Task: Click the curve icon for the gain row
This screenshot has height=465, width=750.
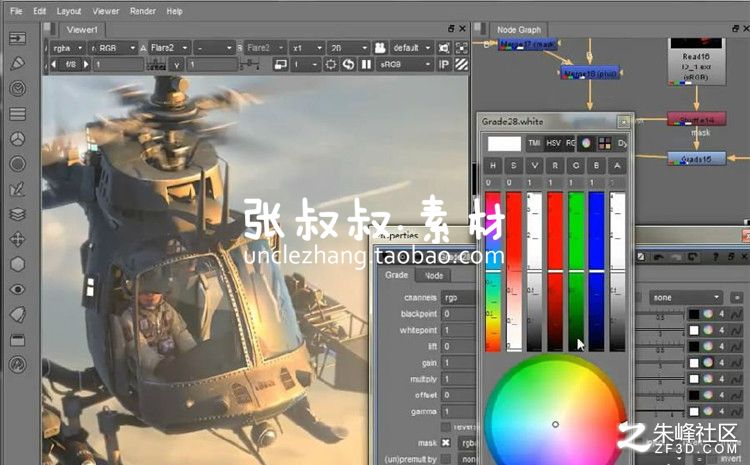Action: tap(736, 363)
